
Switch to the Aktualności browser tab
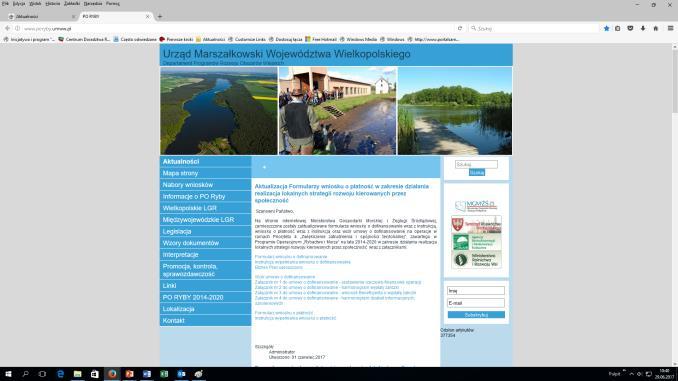pos(41,16)
